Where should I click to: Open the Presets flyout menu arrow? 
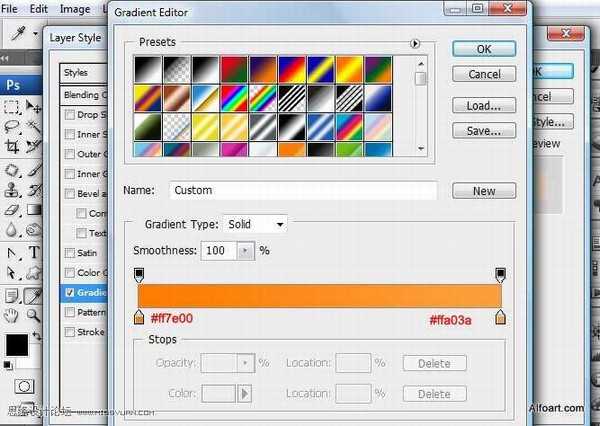pyautogui.click(x=415, y=43)
